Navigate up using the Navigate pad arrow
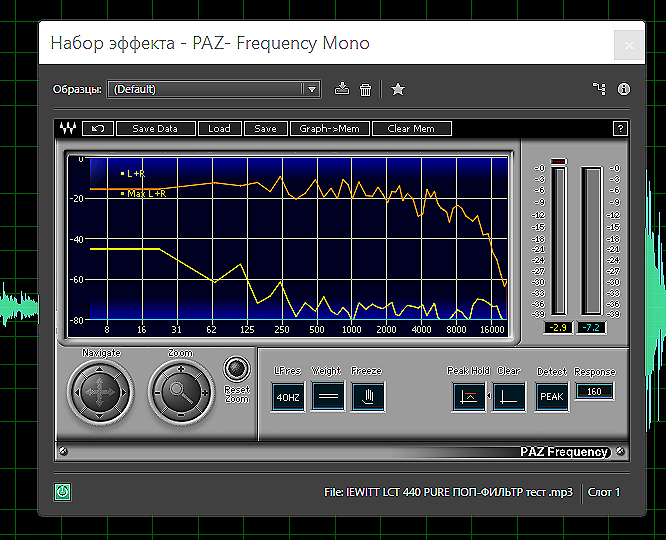Screen dimensions: 666x540 [x=99, y=369]
